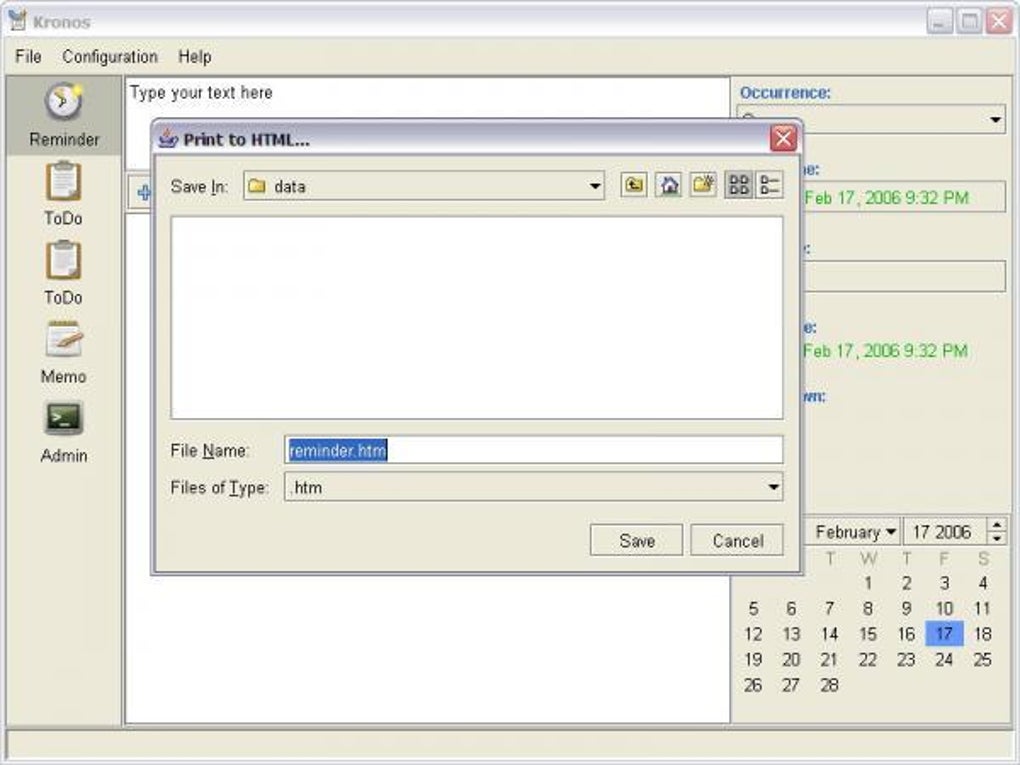This screenshot has height=765, width=1020.
Task: Switch file chooser to Details view
Action: [x=769, y=185]
